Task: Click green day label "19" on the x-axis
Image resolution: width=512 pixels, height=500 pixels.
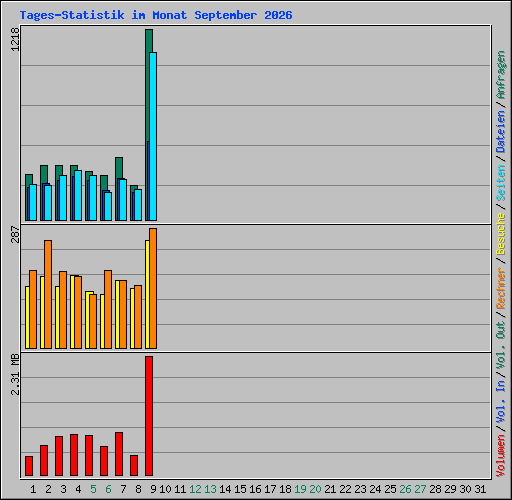Action: [x=300, y=489]
